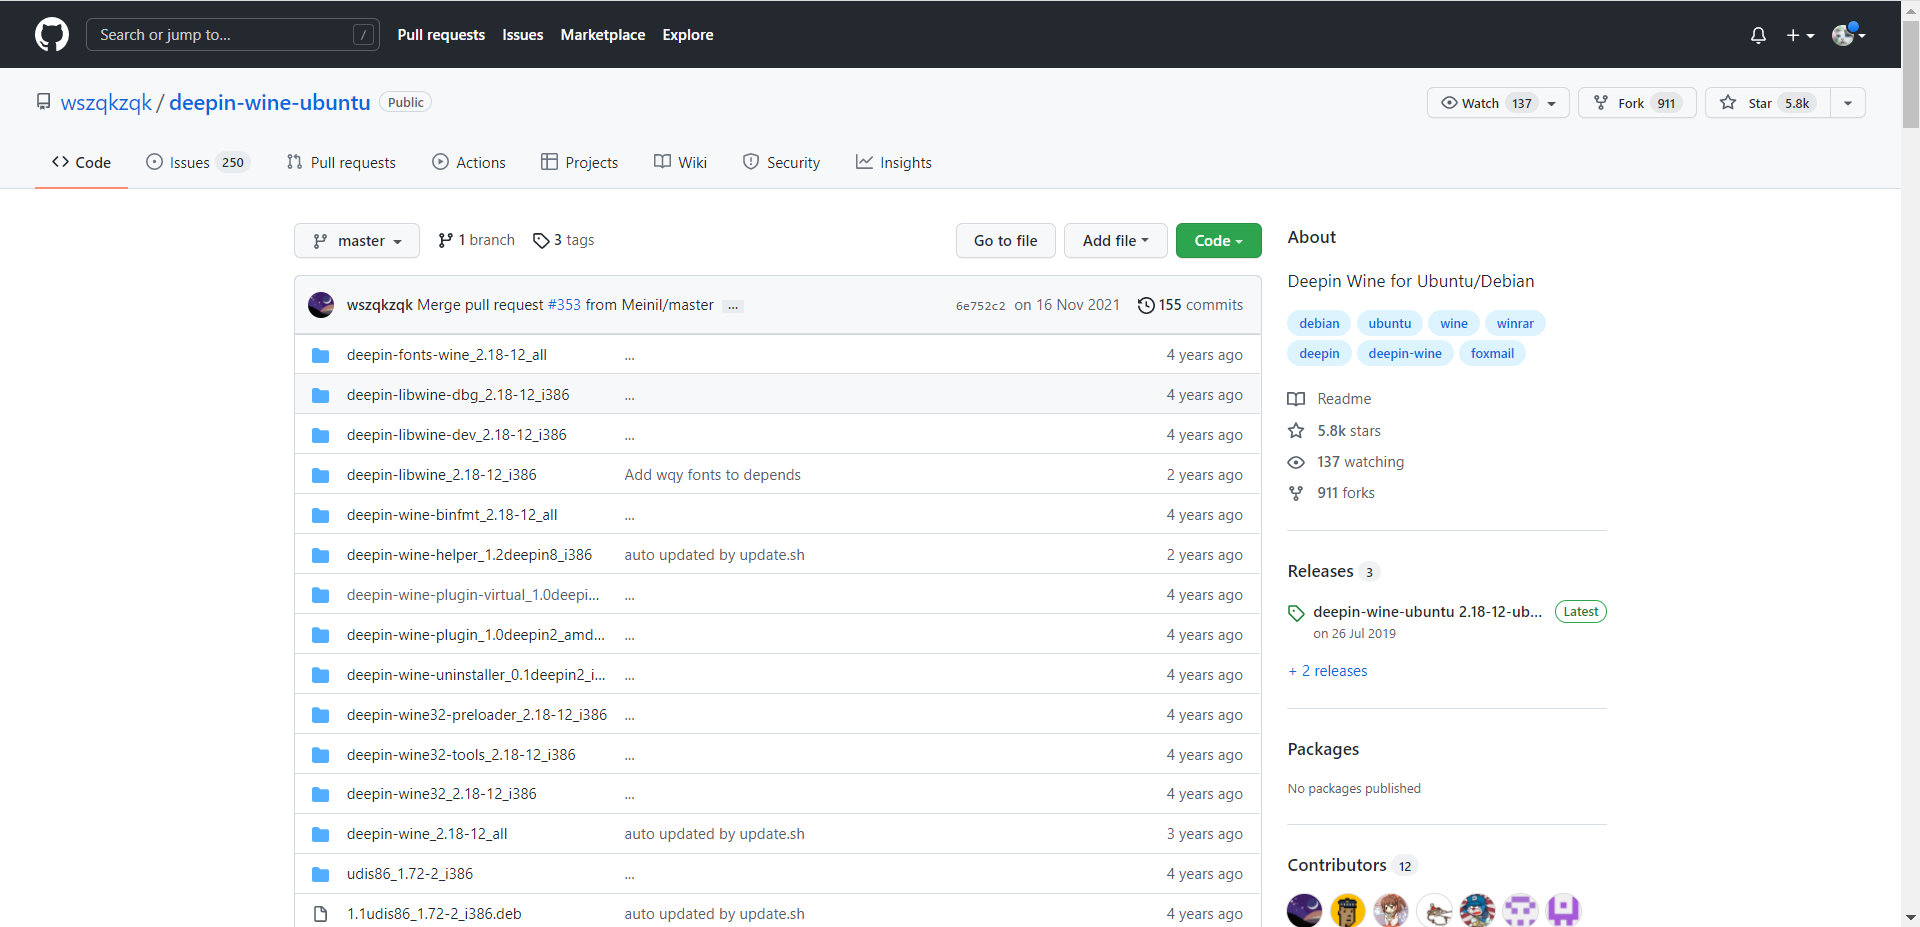This screenshot has height=927, width=1920.
Task: Expand the commit message ellipsis
Action: 733,306
